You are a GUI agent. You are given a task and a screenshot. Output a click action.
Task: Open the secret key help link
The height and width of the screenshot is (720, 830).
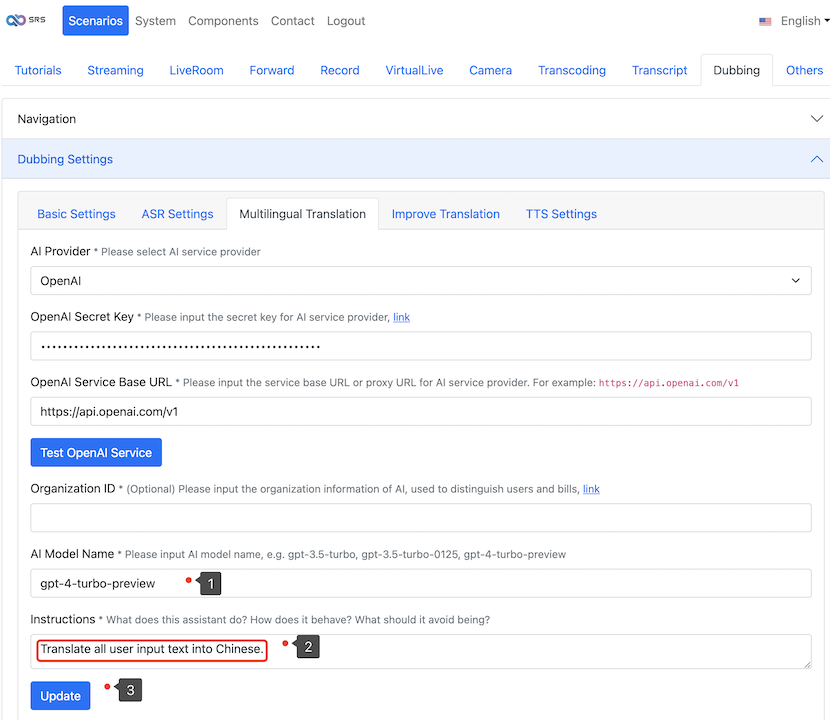[401, 317]
